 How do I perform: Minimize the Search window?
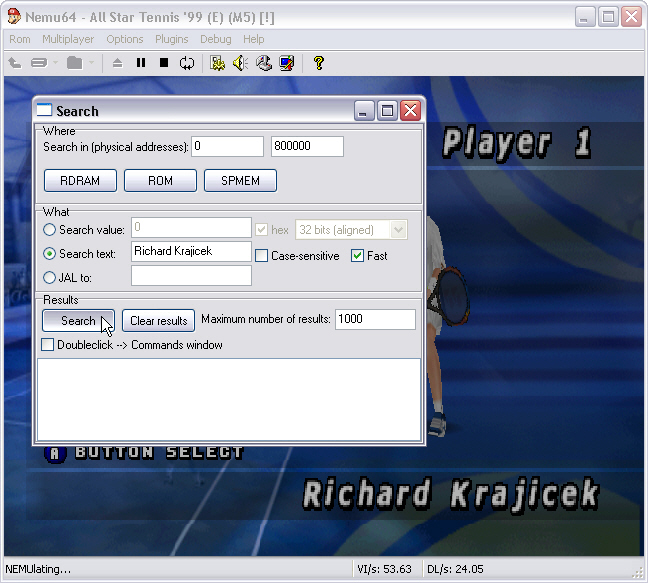click(x=364, y=111)
